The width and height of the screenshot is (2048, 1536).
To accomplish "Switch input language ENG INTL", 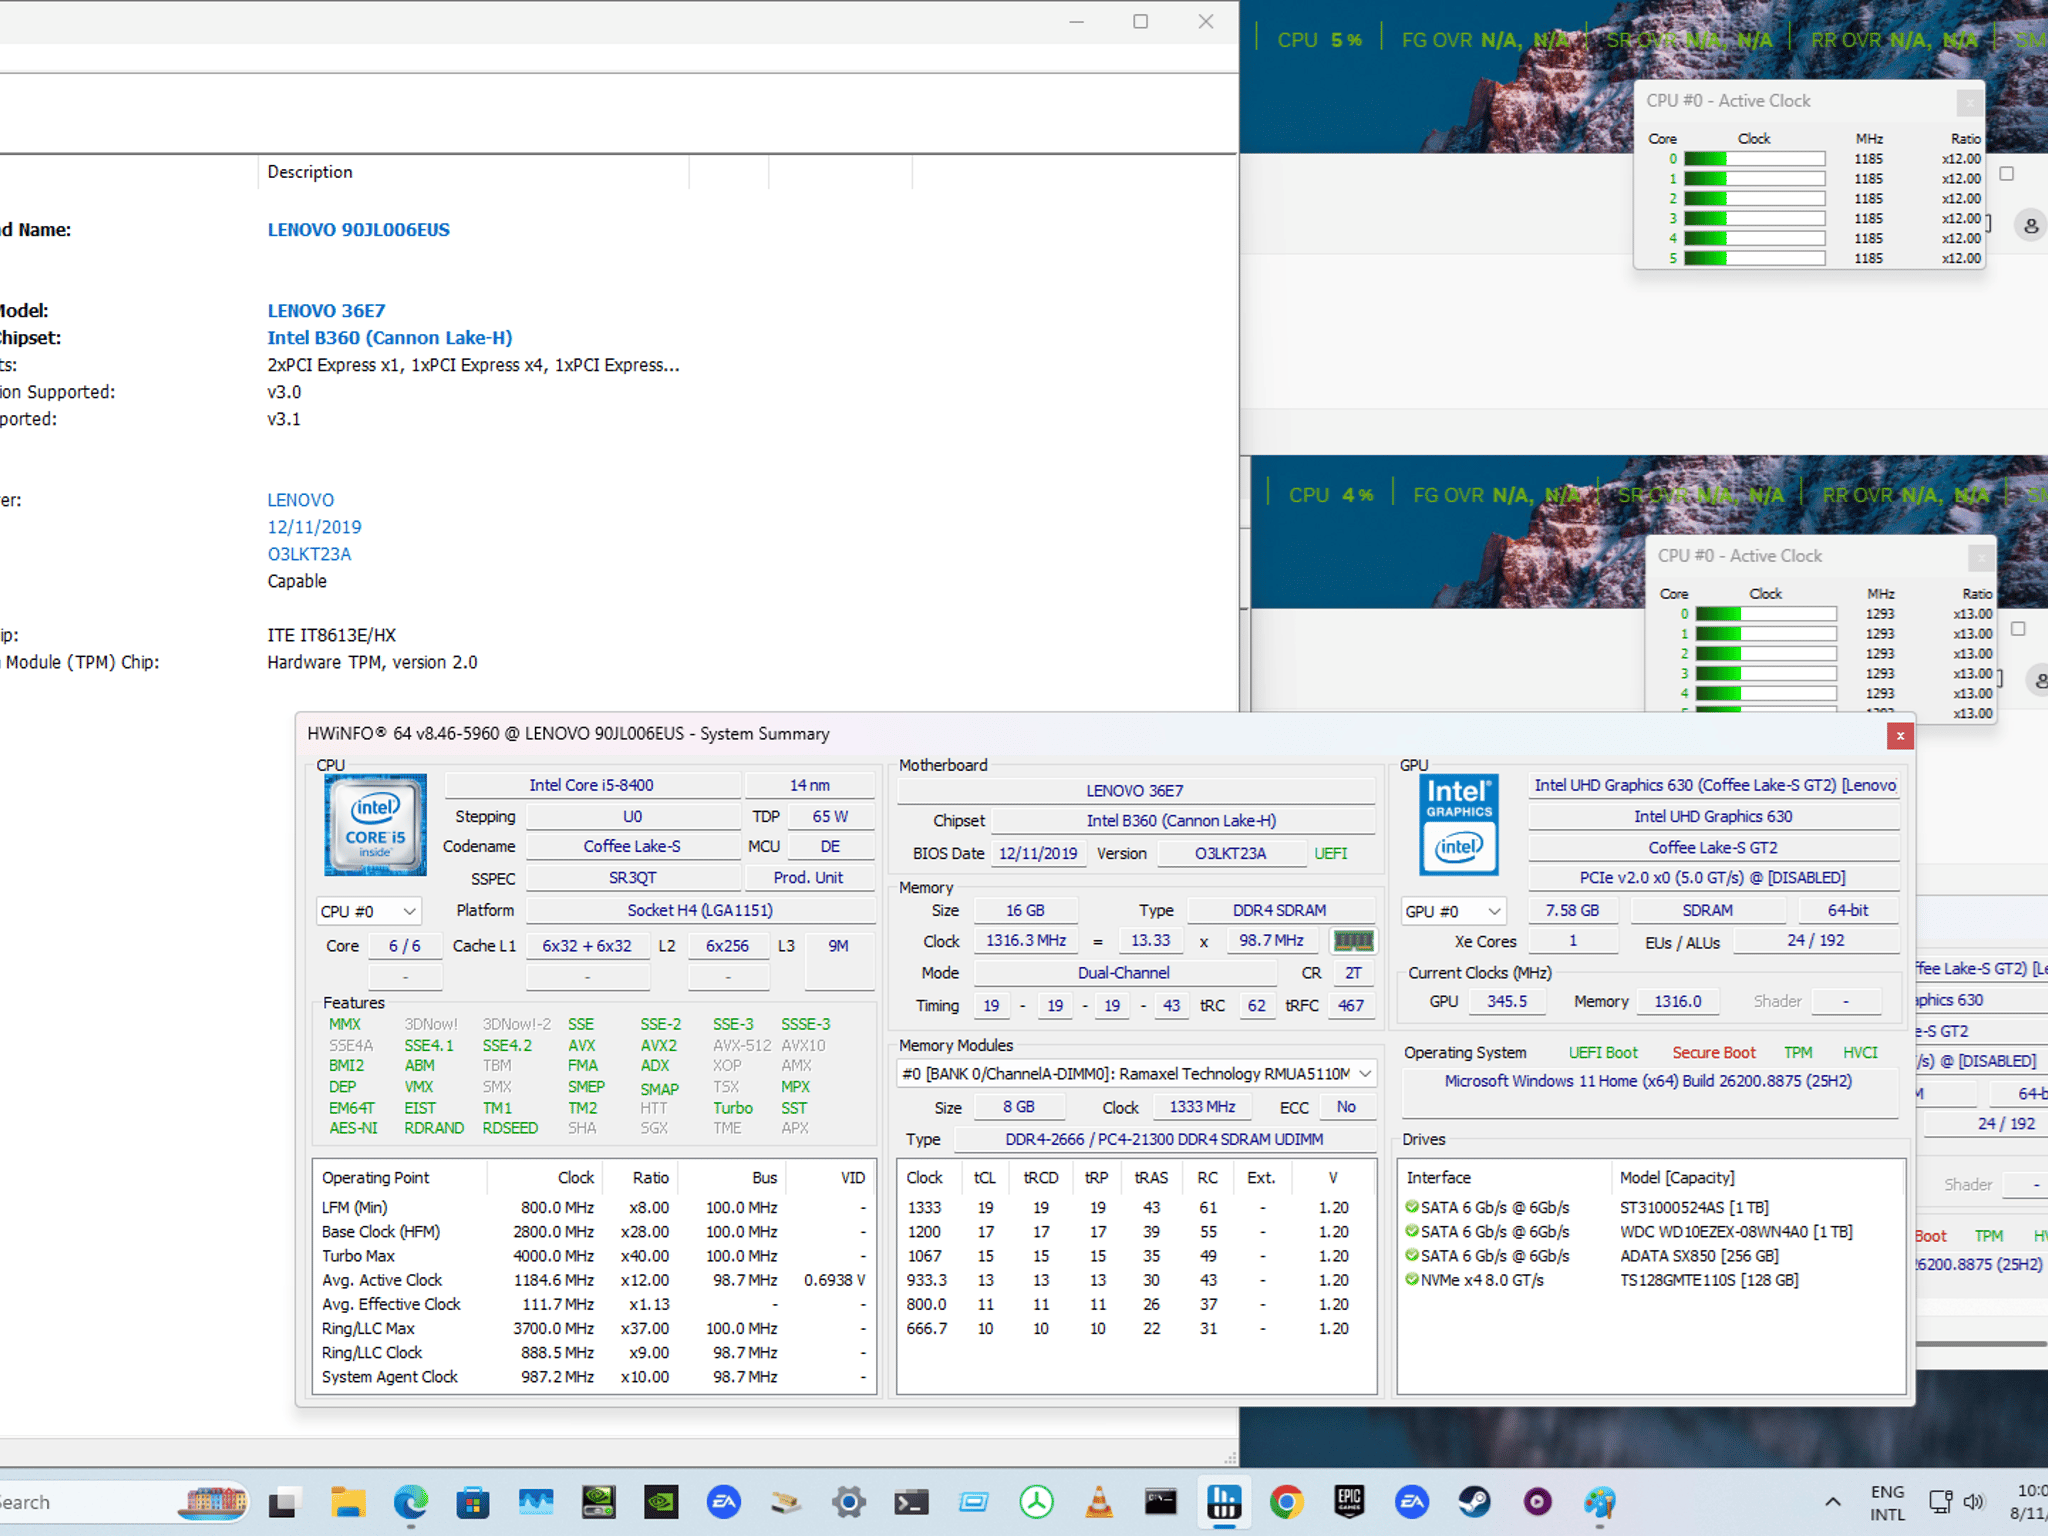I will (x=1888, y=1503).
